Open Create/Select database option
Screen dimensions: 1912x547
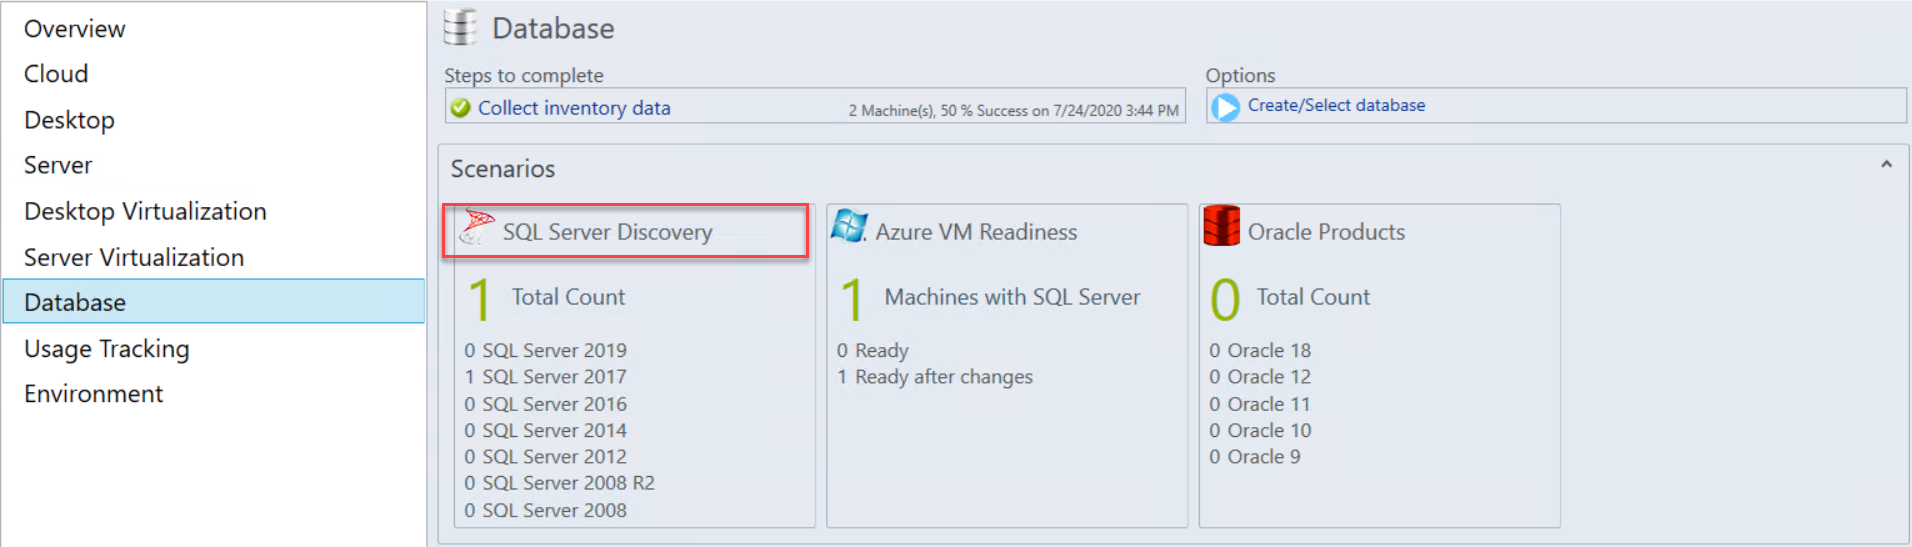(x=1336, y=106)
